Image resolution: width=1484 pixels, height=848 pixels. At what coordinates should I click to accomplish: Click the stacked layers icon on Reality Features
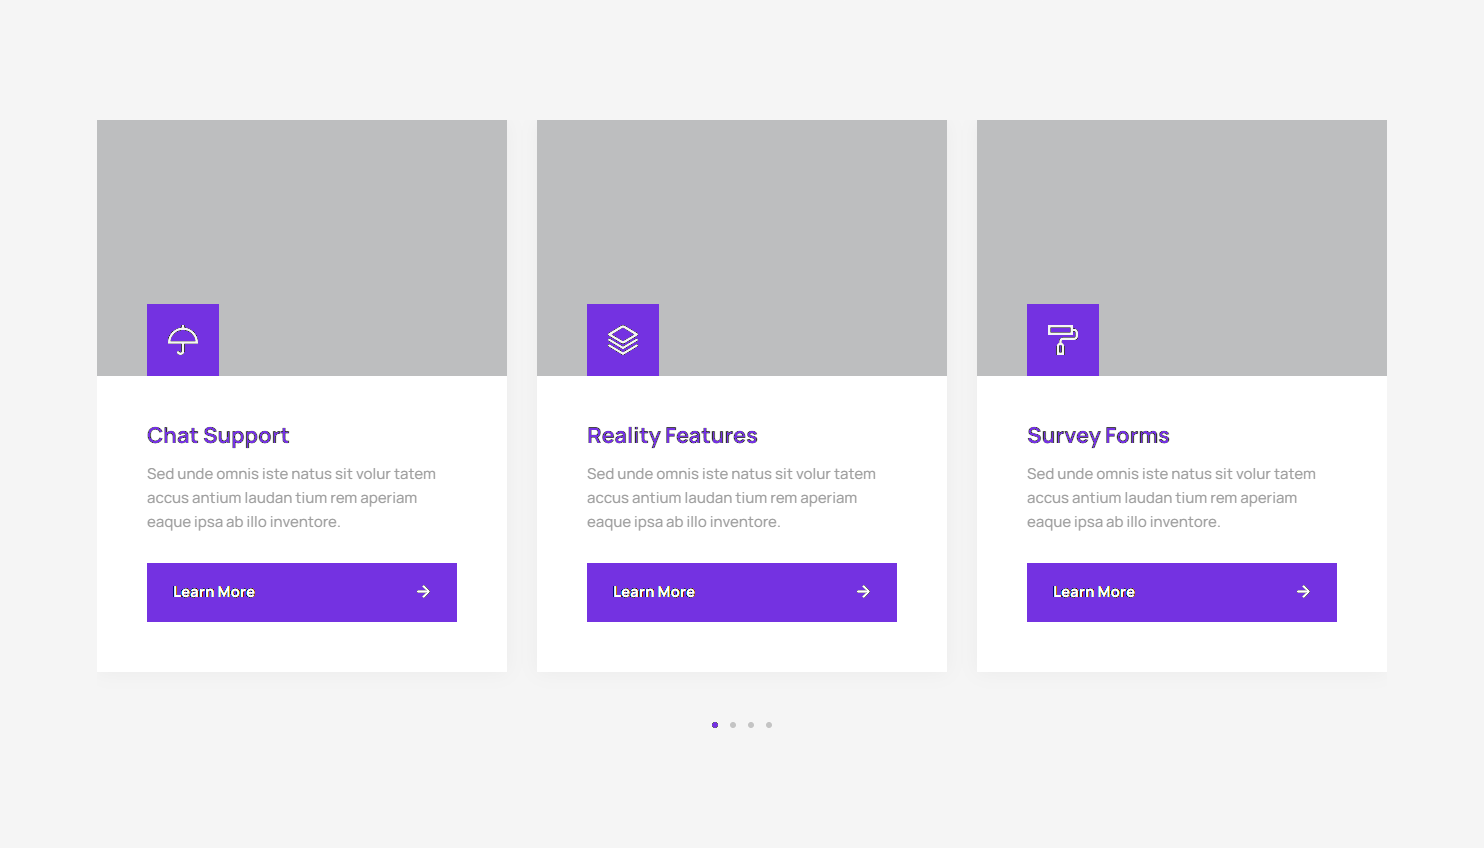[623, 340]
